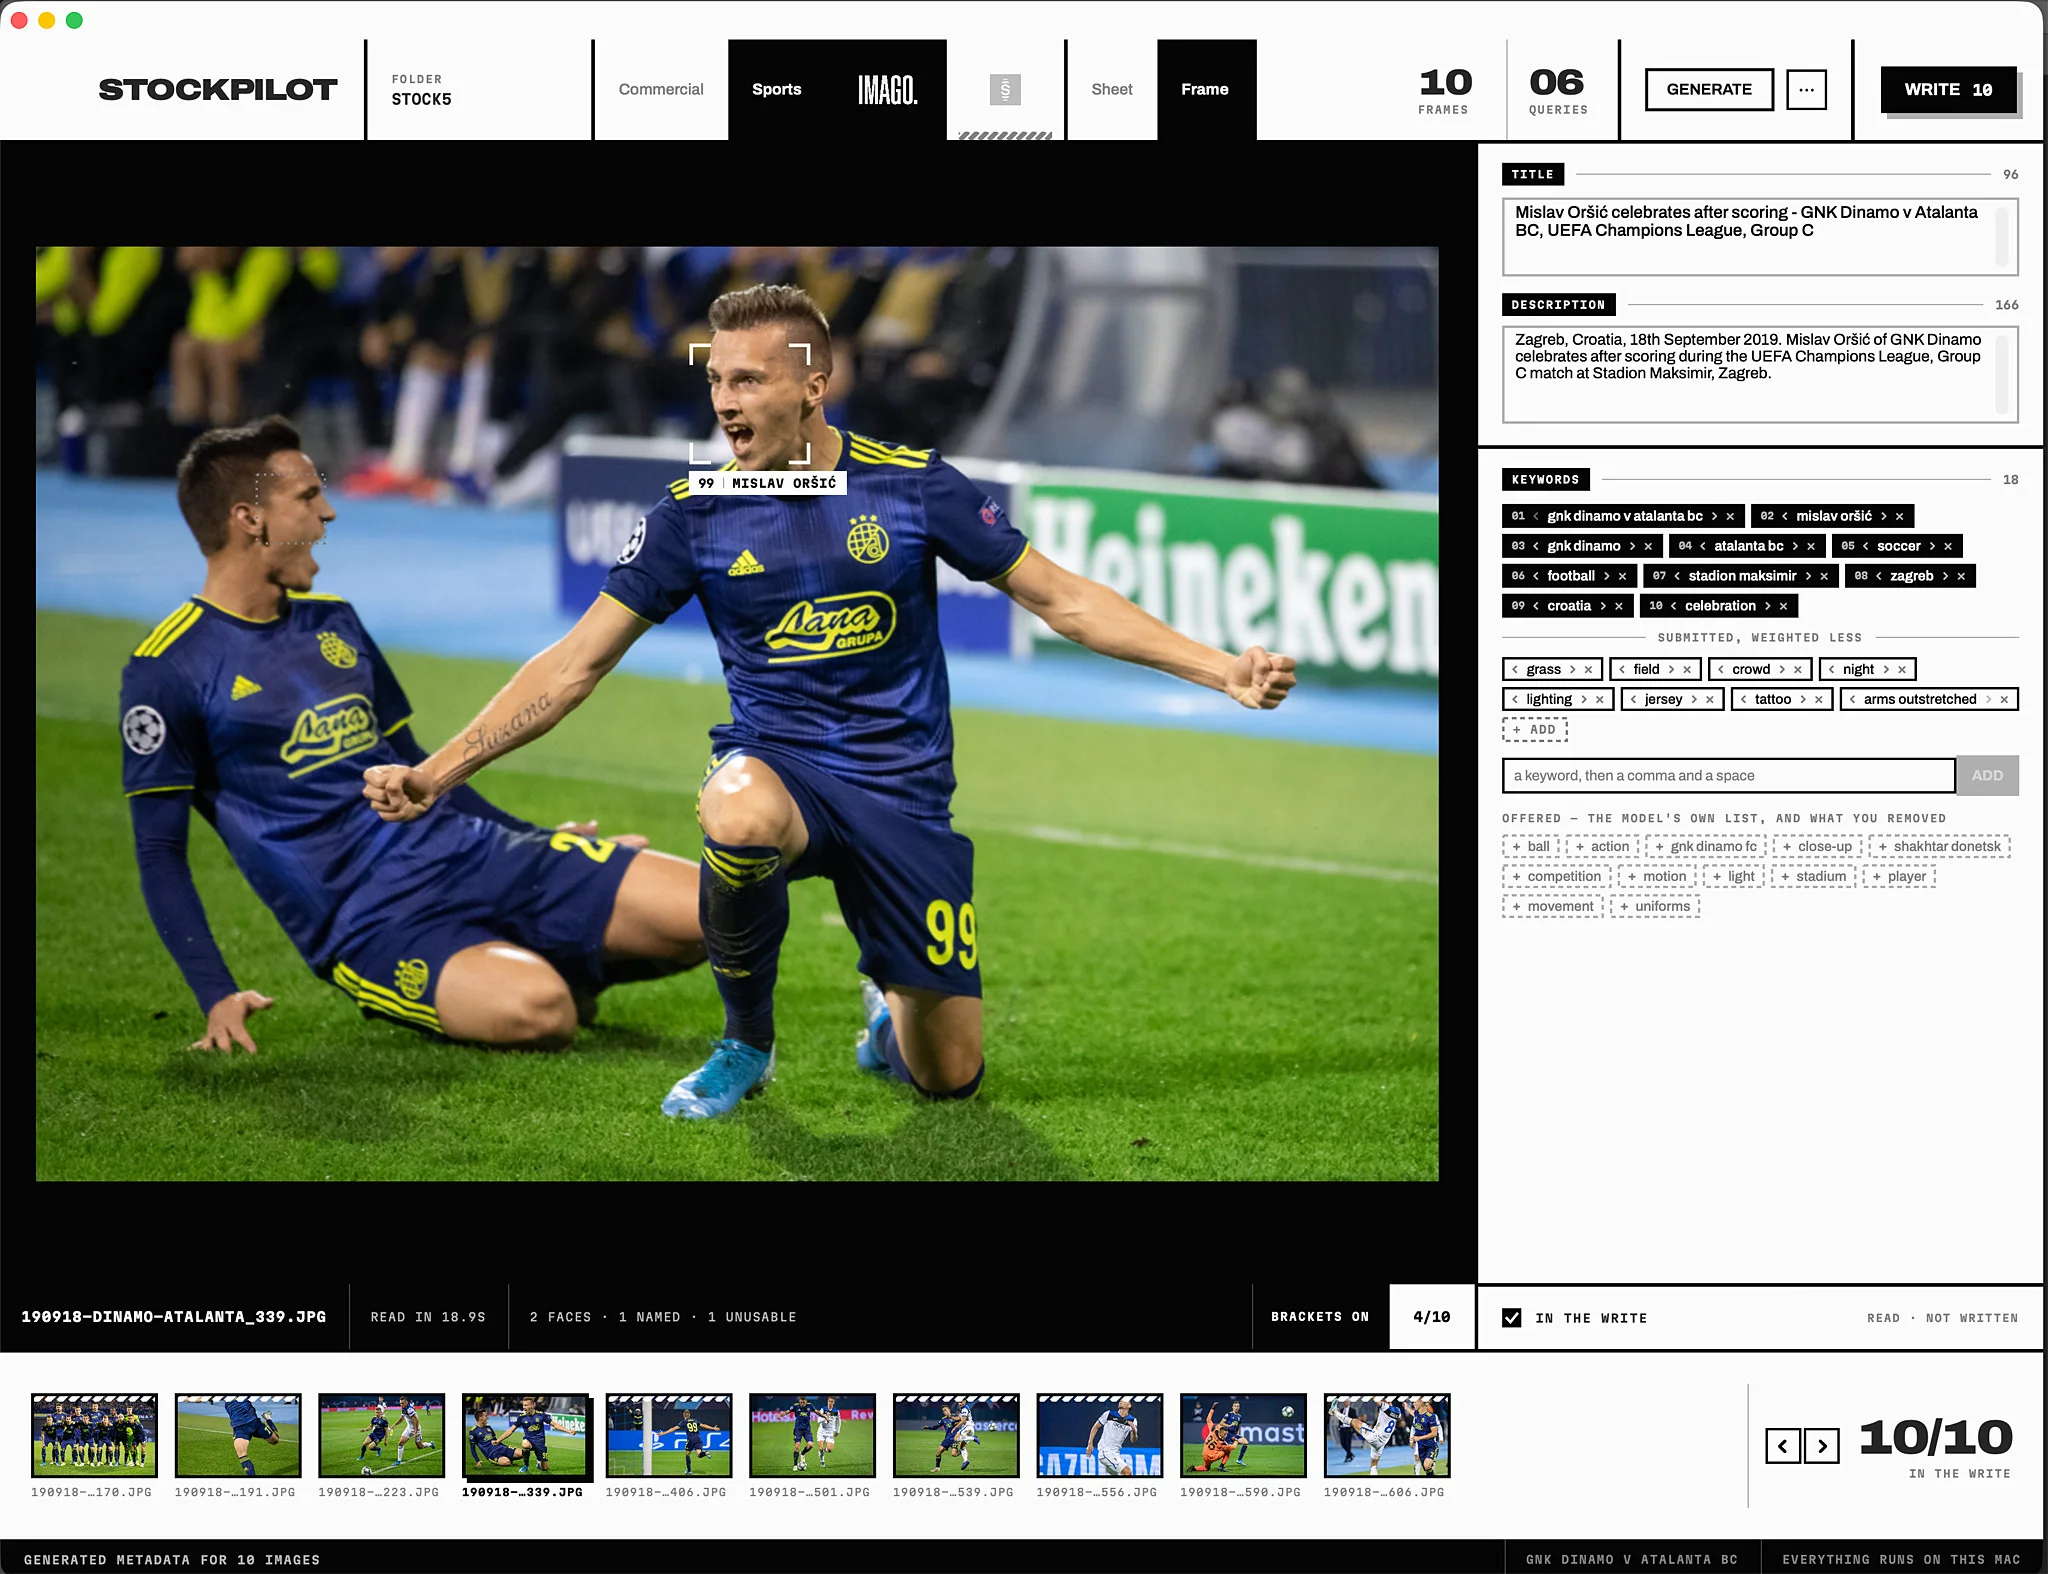
Task: Click the Description field scrollbar
Action: (x=2002, y=374)
